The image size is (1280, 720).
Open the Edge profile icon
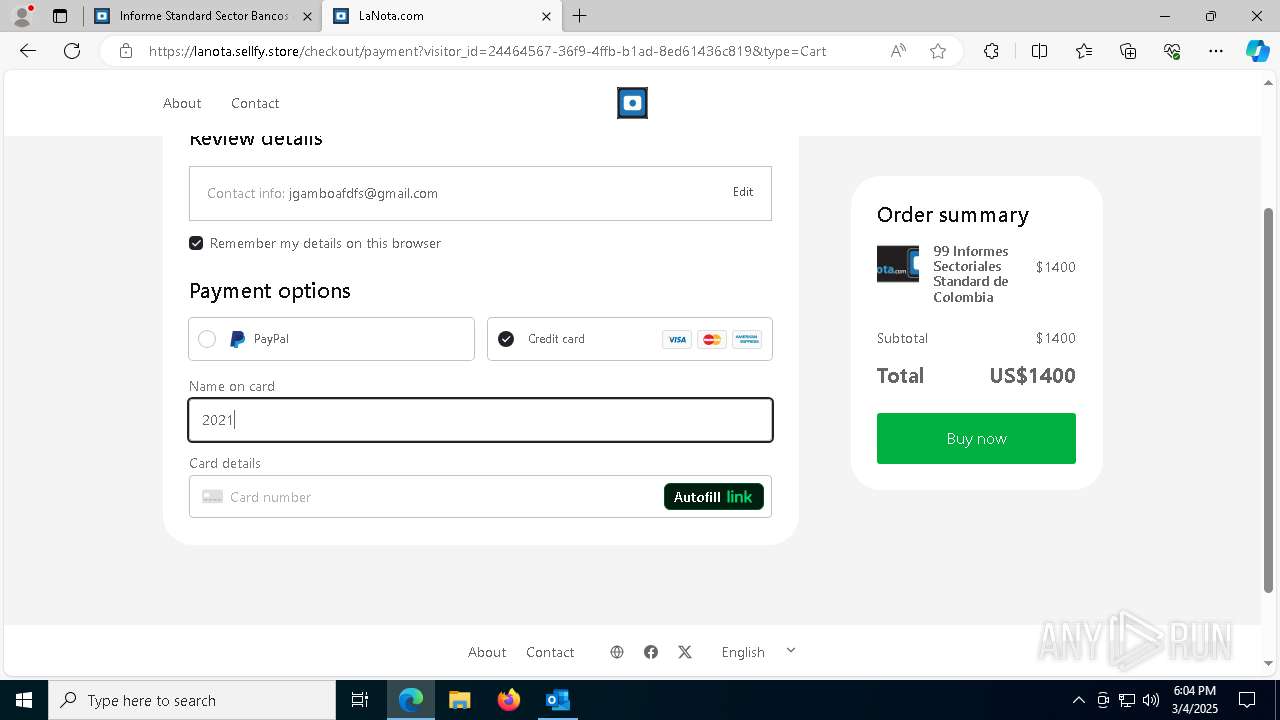(x=21, y=16)
